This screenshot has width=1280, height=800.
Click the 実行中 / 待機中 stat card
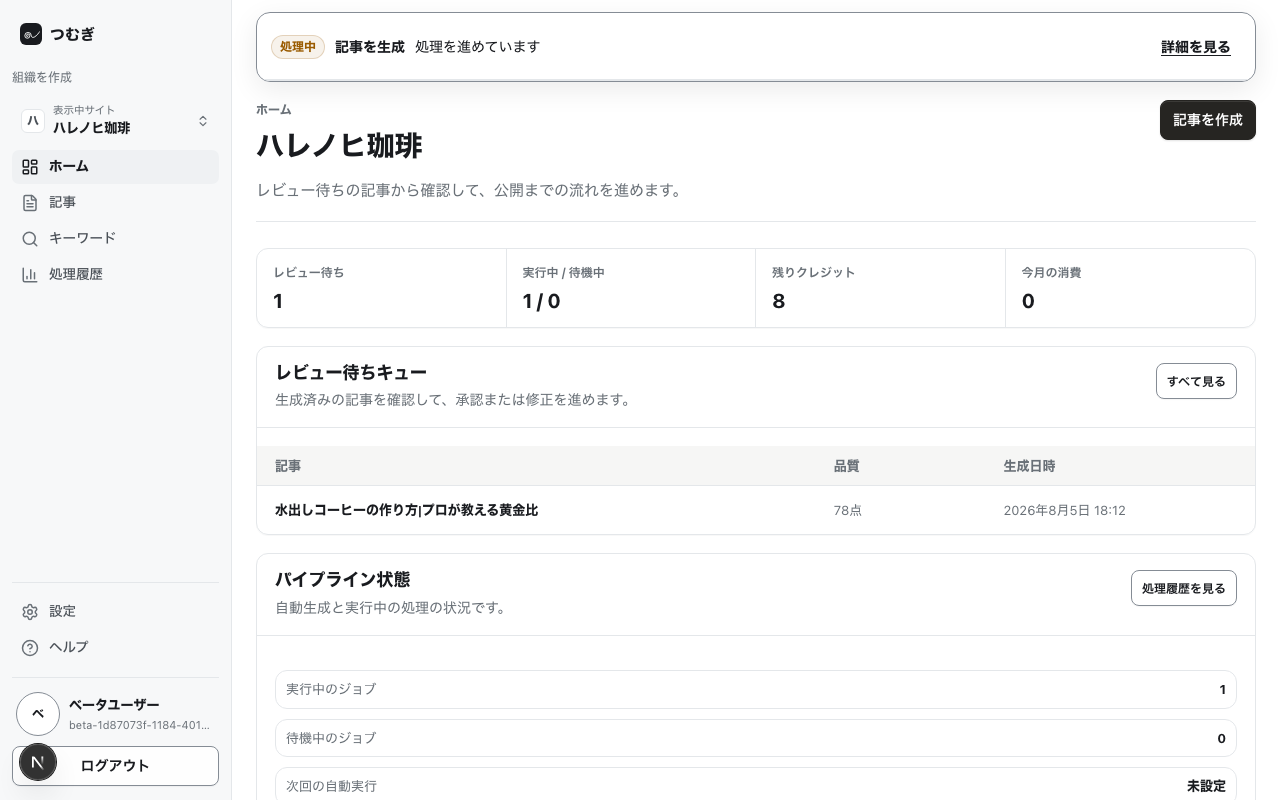631,288
